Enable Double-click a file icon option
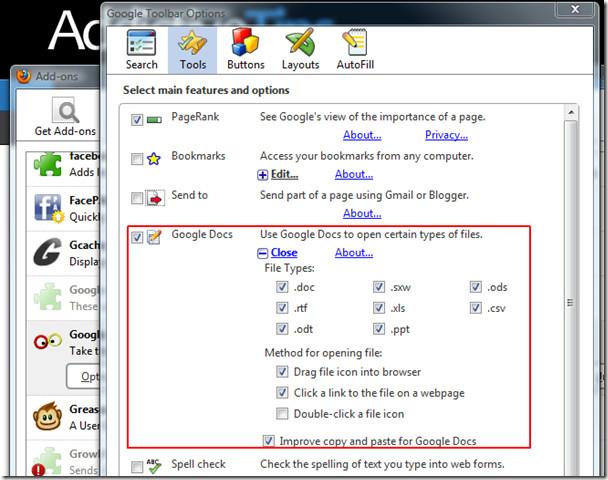 284,413
